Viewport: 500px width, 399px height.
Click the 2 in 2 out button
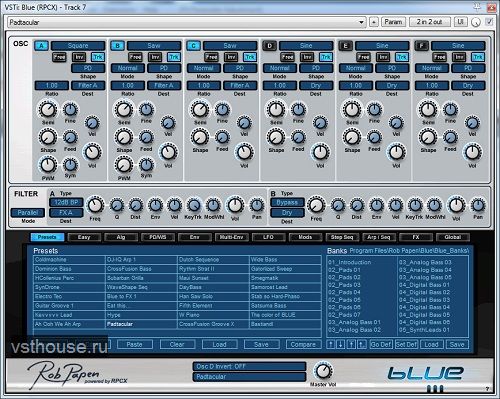pyautogui.click(x=430, y=22)
